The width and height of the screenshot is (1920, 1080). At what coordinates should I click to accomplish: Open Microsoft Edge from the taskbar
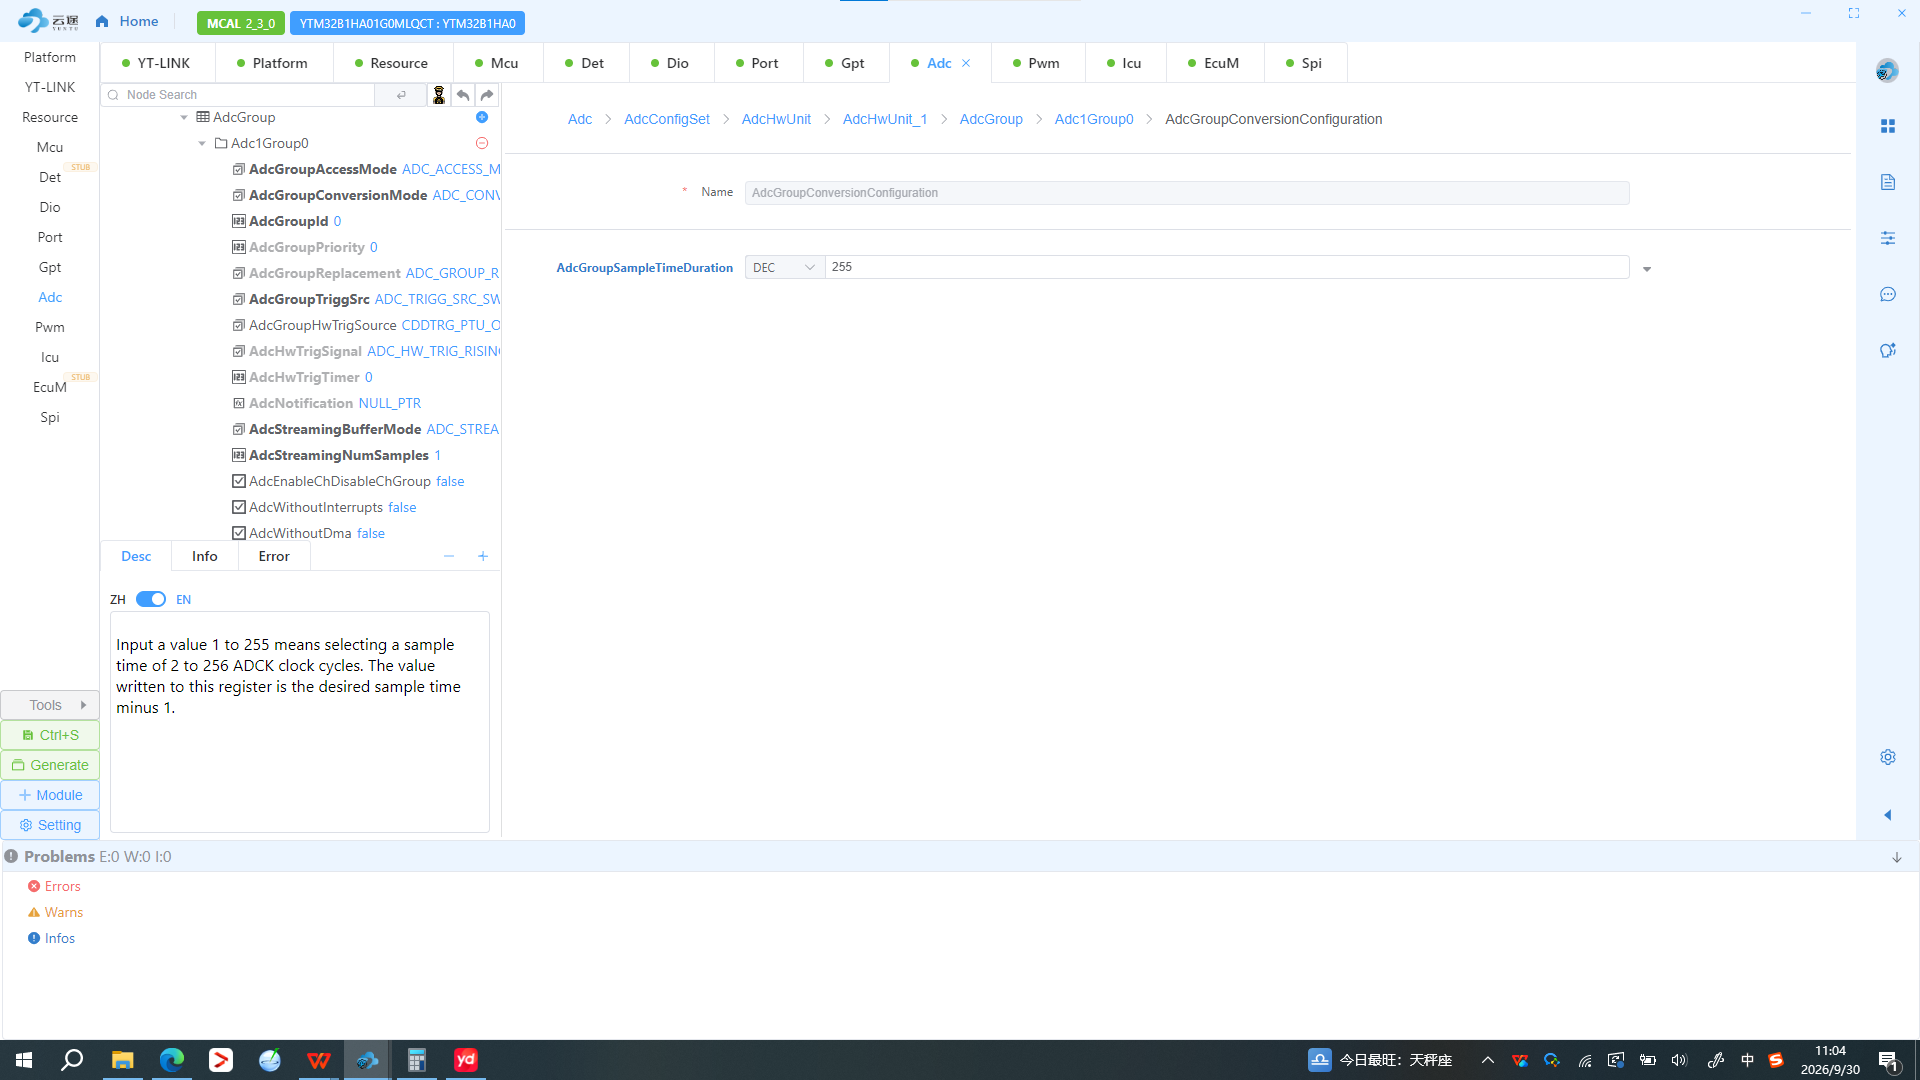click(x=172, y=1060)
